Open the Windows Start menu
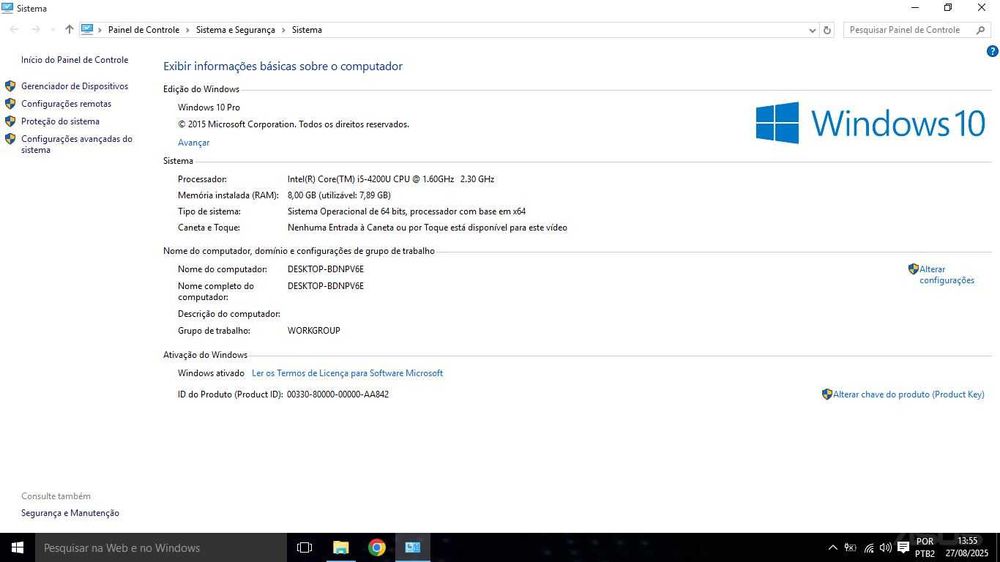Image resolution: width=1000 pixels, height=562 pixels. tap(17, 548)
